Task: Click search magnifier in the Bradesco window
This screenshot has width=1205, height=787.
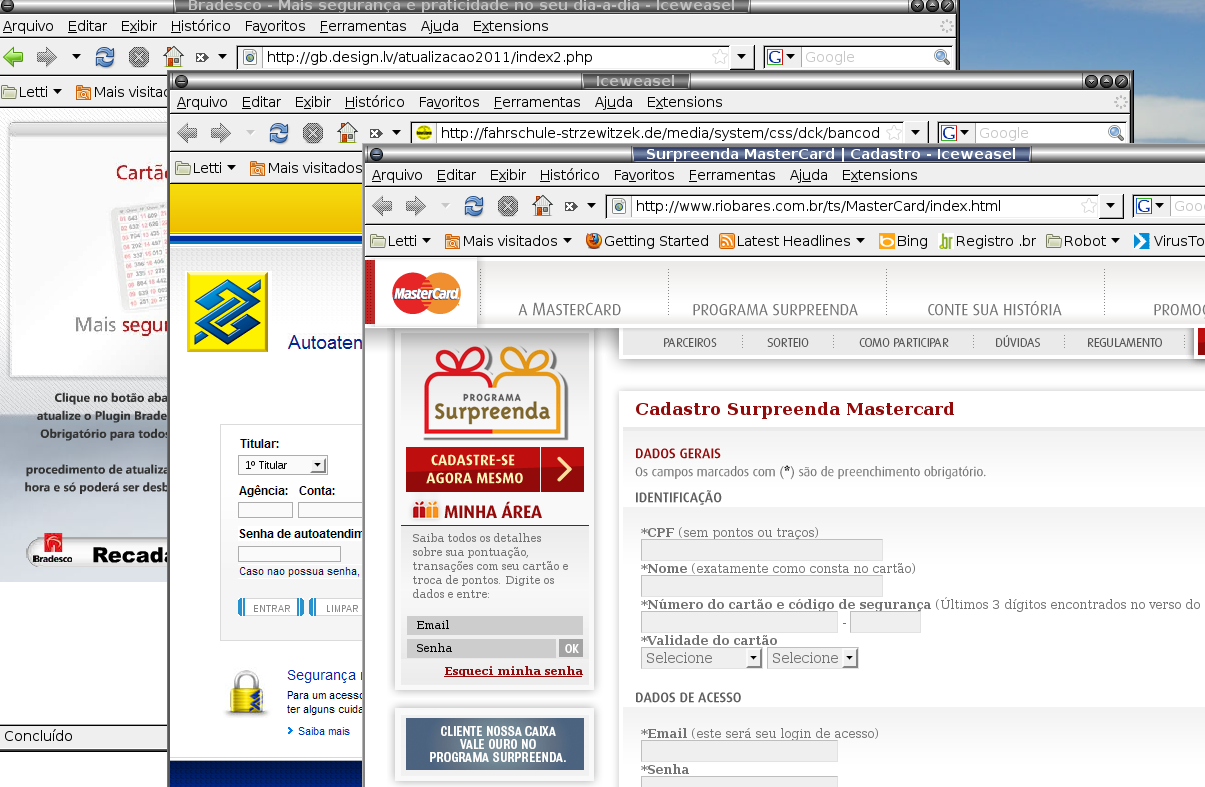Action: [942, 57]
